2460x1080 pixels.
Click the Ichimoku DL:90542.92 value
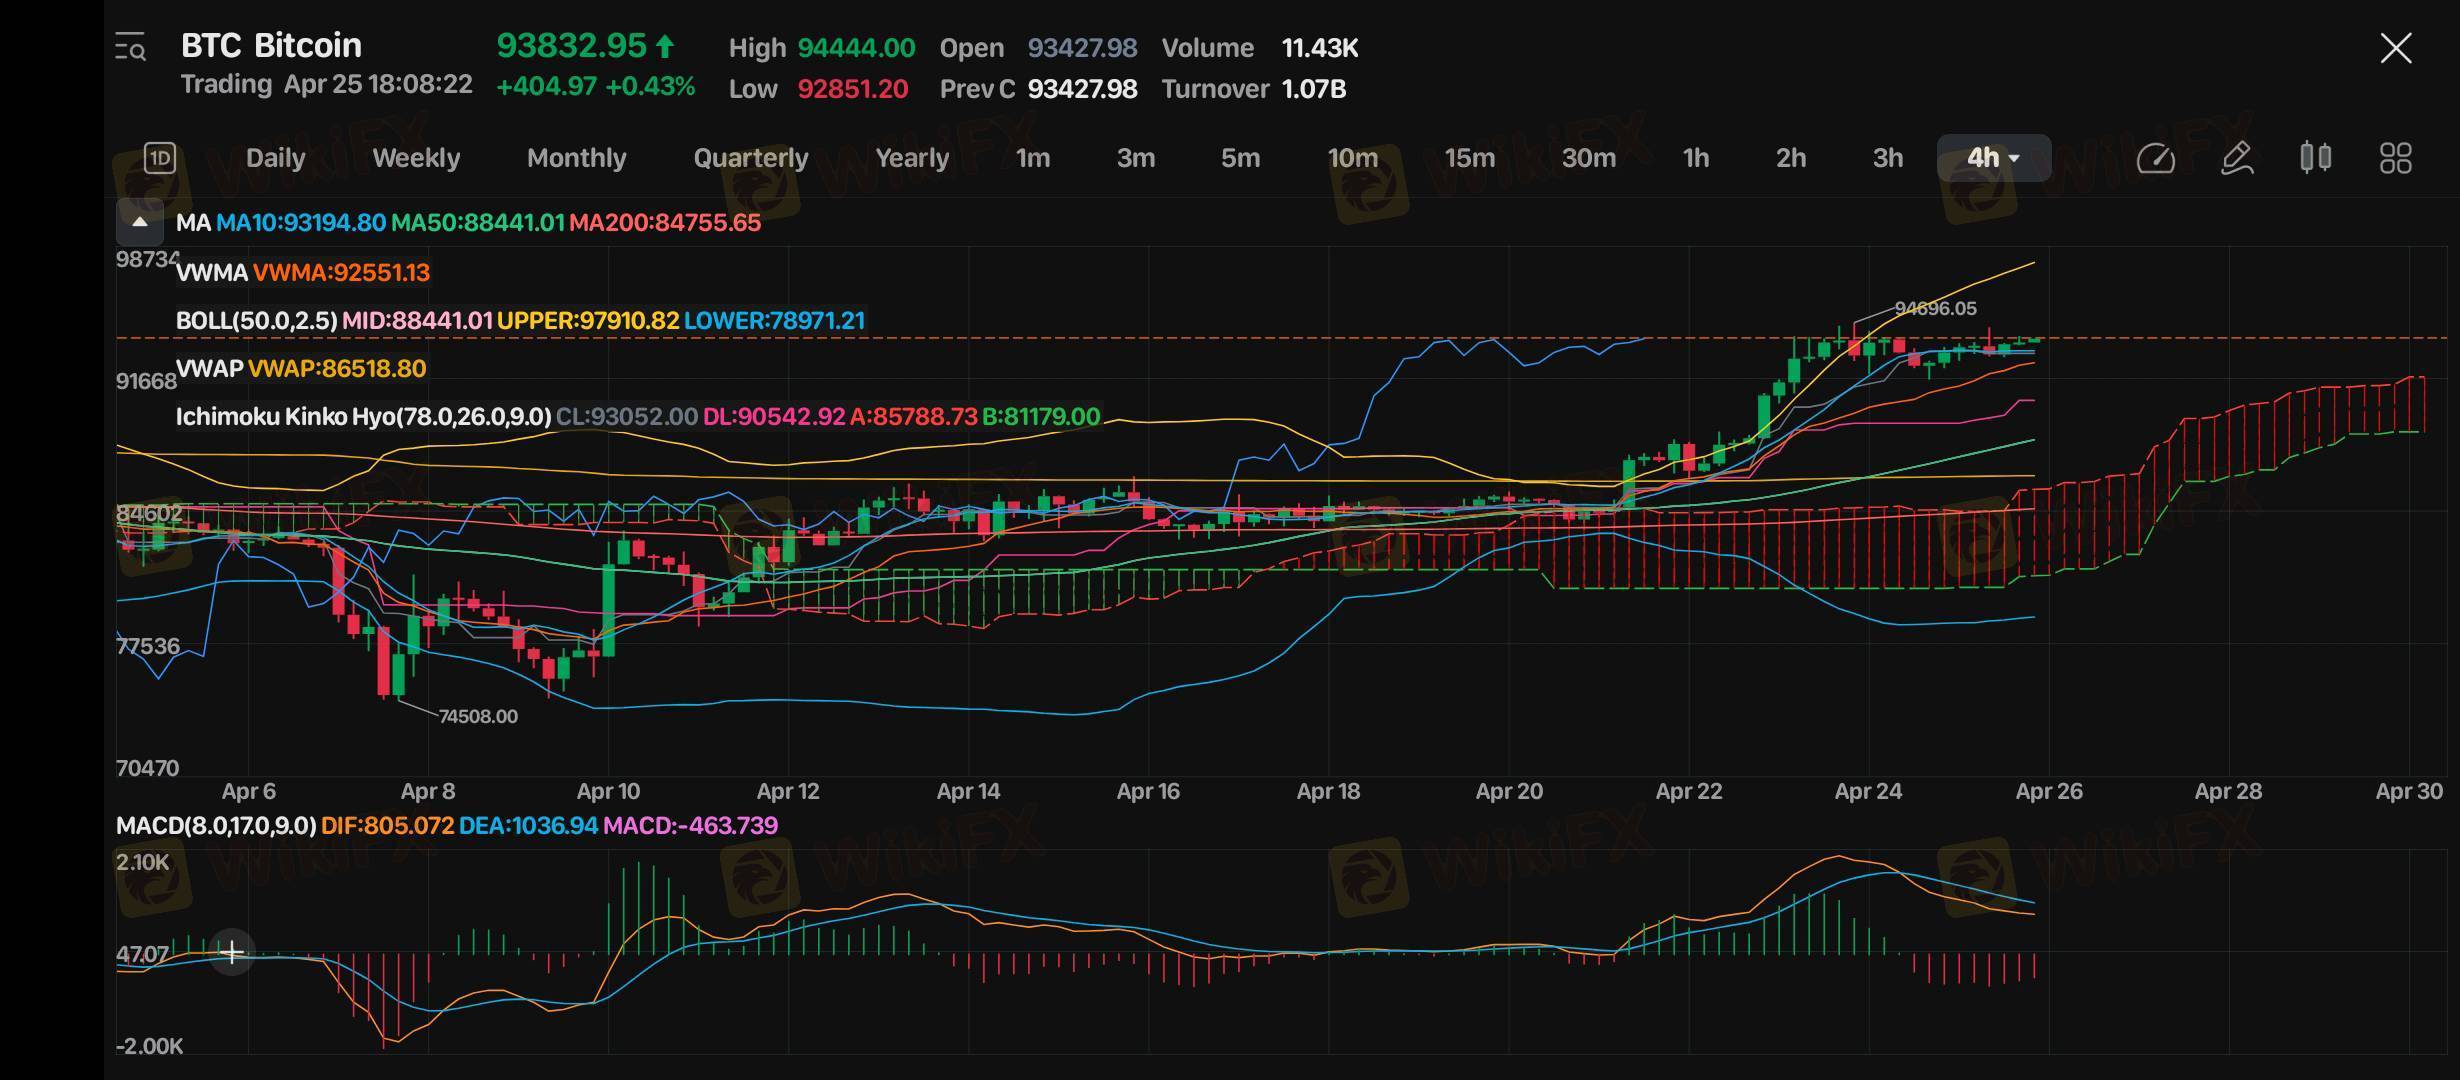(774, 417)
